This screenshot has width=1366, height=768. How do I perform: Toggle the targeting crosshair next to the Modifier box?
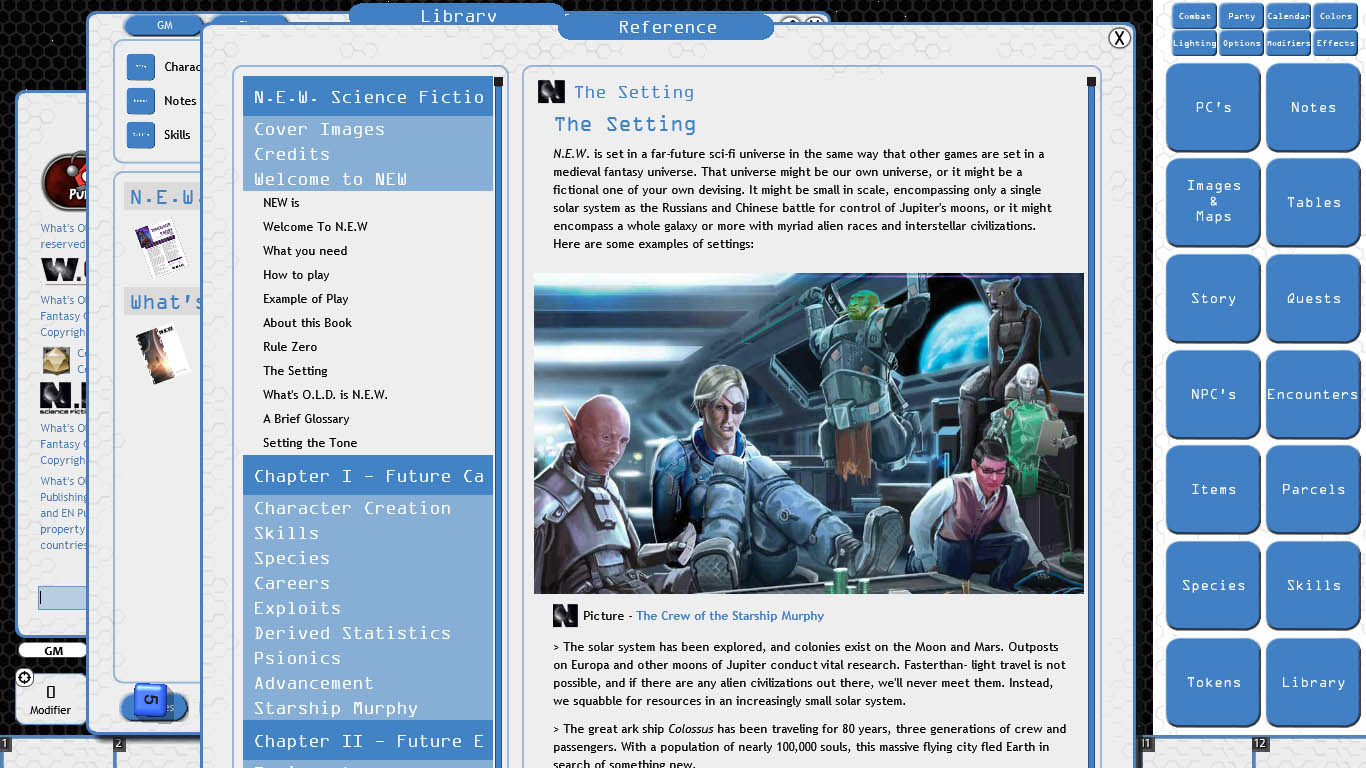(24, 677)
